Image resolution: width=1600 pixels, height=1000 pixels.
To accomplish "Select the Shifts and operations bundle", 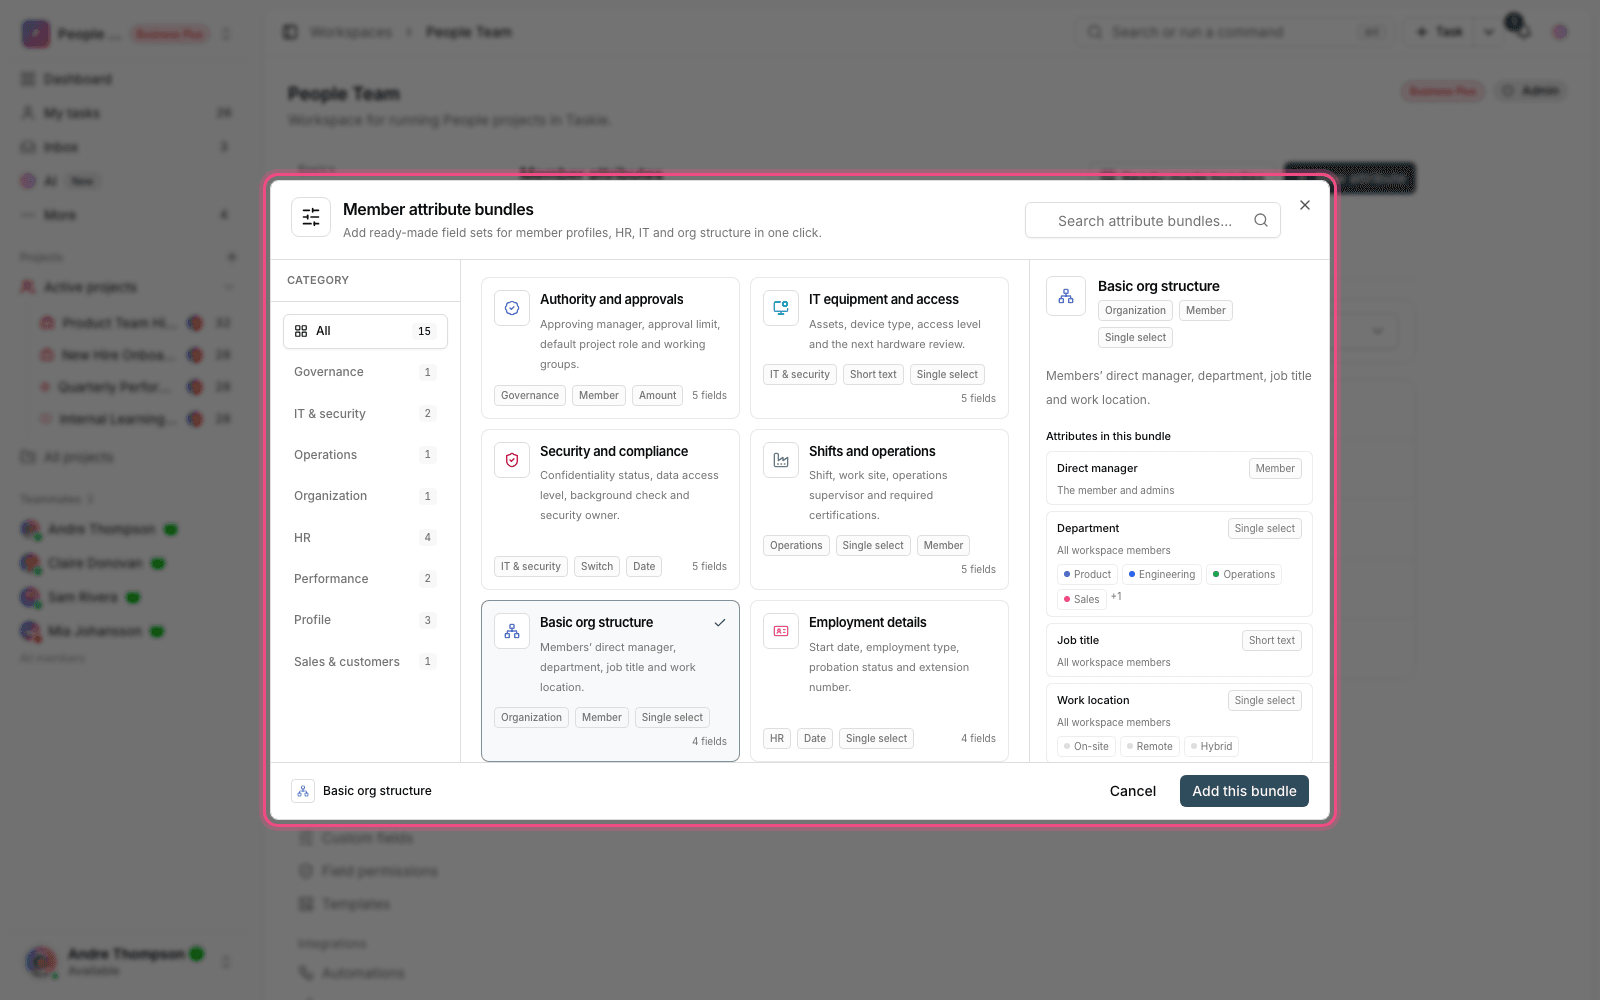I will (x=879, y=510).
